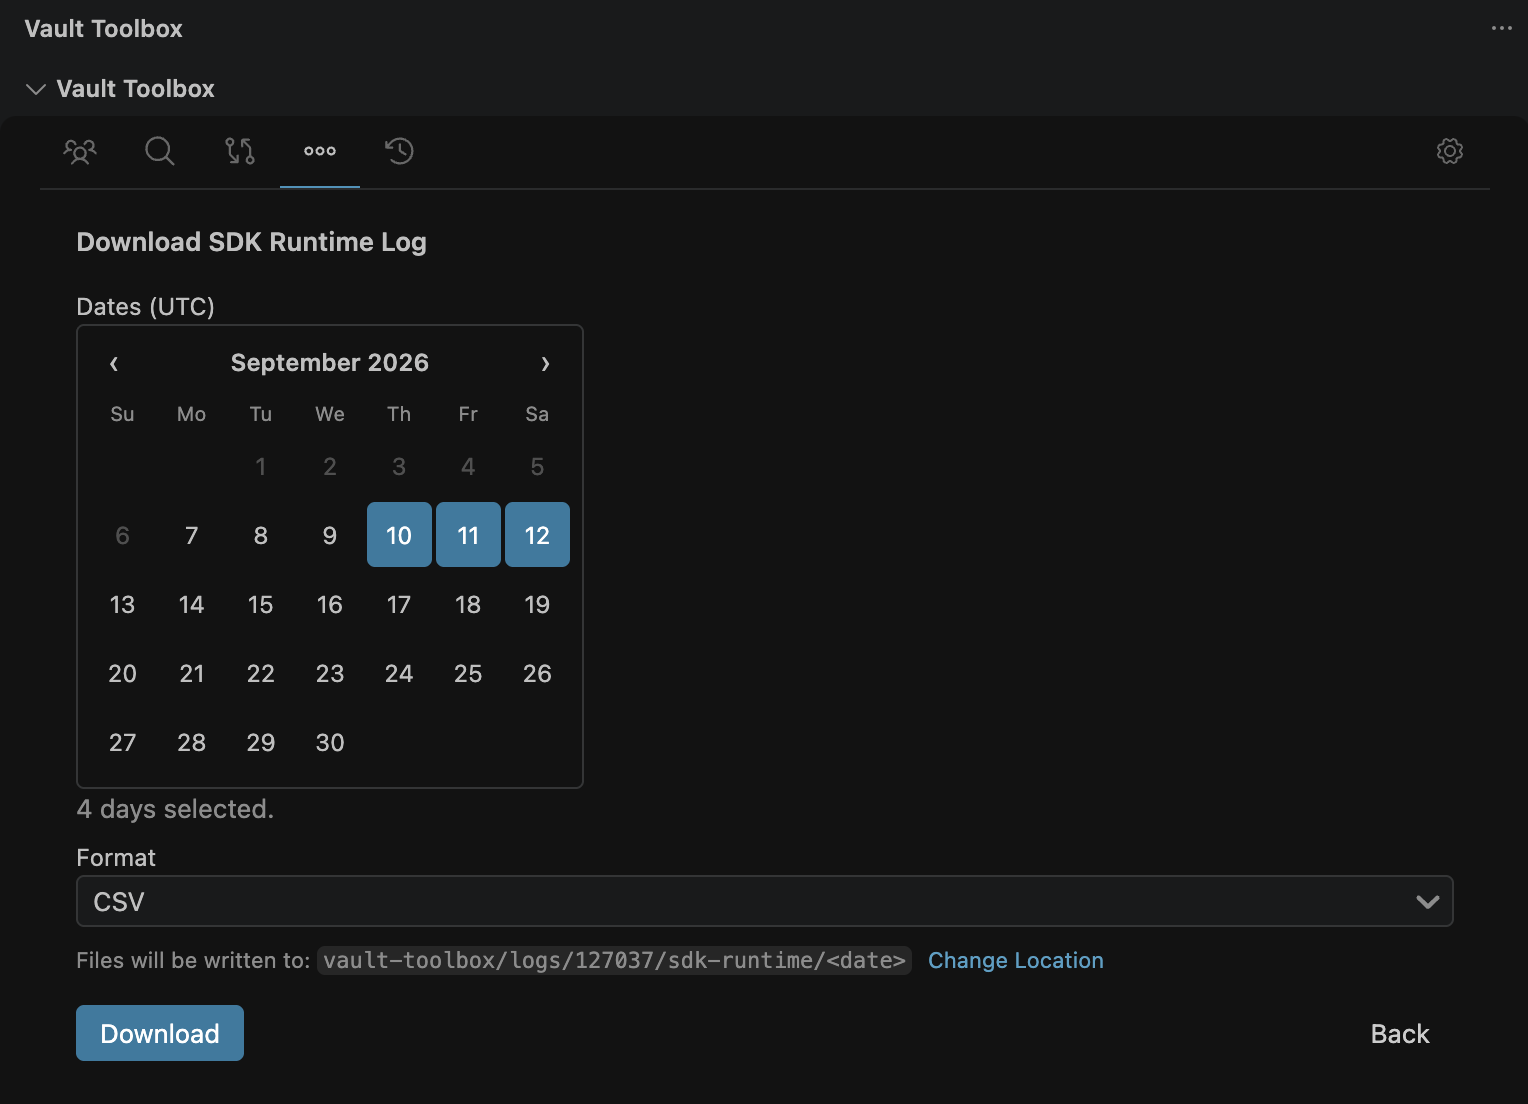This screenshot has width=1528, height=1104.
Task: Select September 8 in the calendar
Action: pyautogui.click(x=261, y=535)
